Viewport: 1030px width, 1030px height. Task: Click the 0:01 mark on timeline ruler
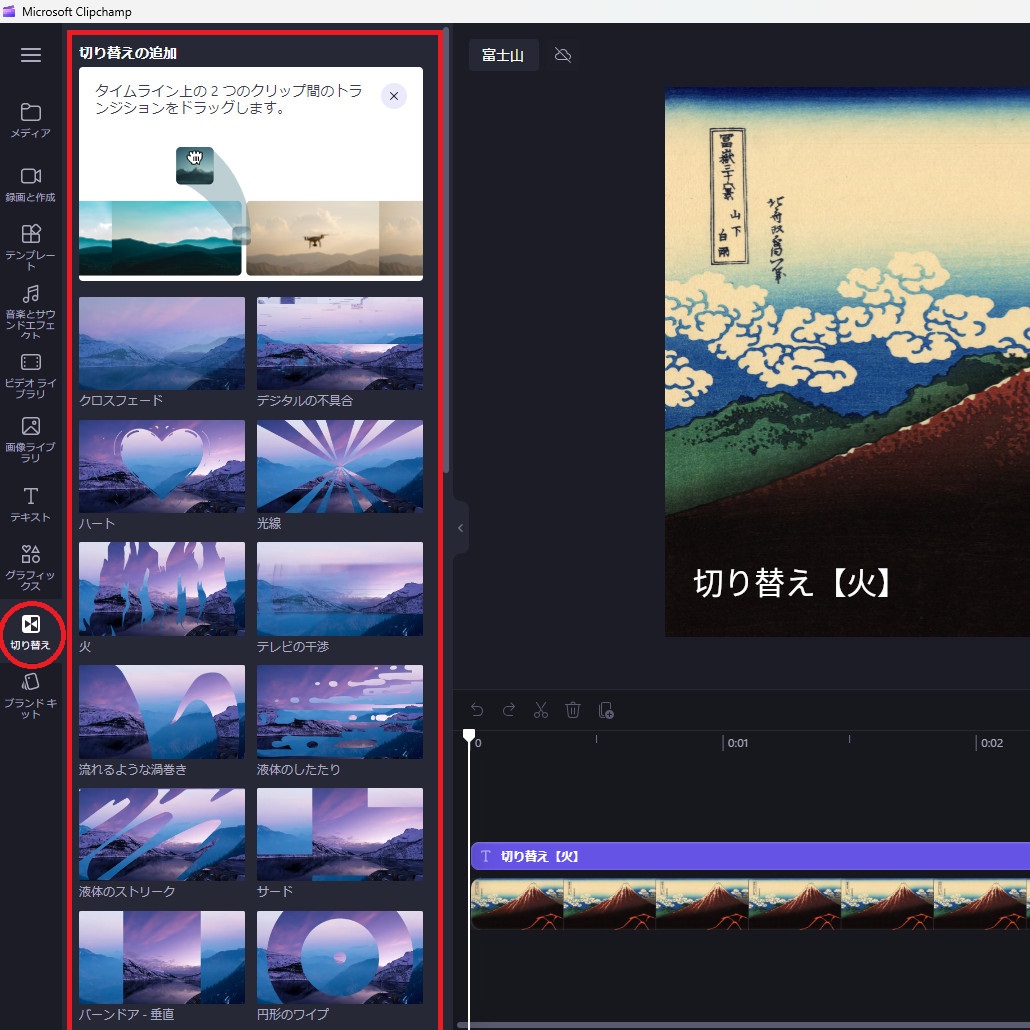(737, 743)
